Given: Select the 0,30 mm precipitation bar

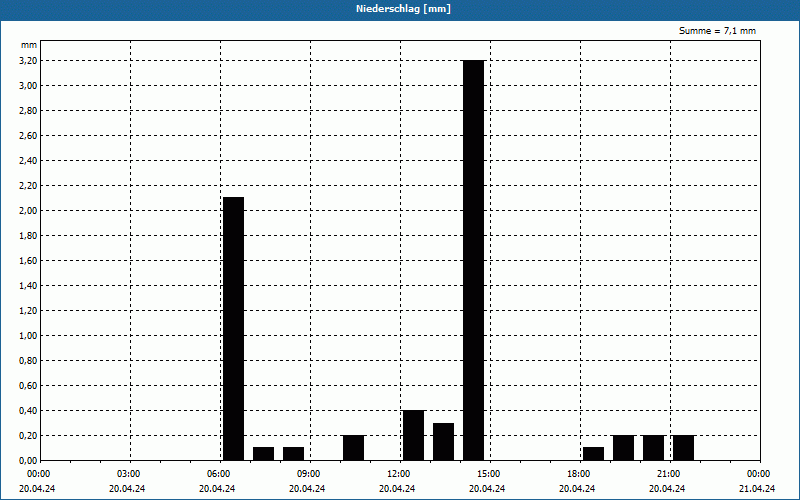Looking at the screenshot, I should (x=443, y=442).
